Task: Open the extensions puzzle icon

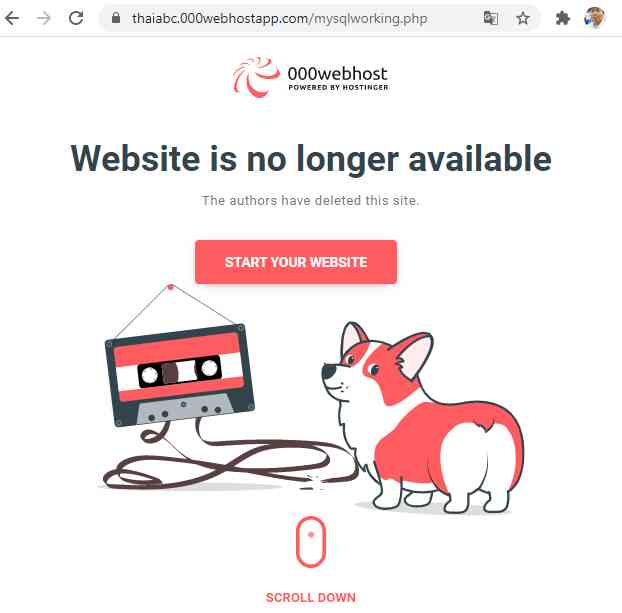Action: click(562, 18)
